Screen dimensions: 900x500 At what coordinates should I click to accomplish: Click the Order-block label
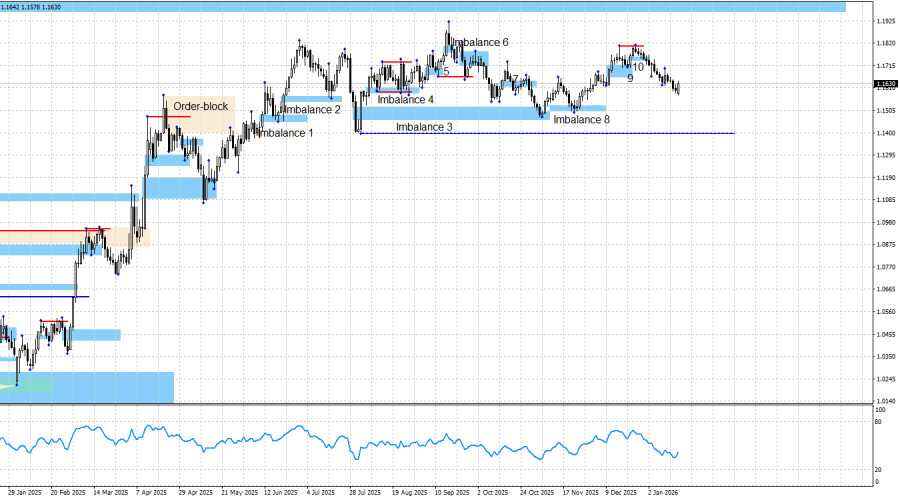201,107
